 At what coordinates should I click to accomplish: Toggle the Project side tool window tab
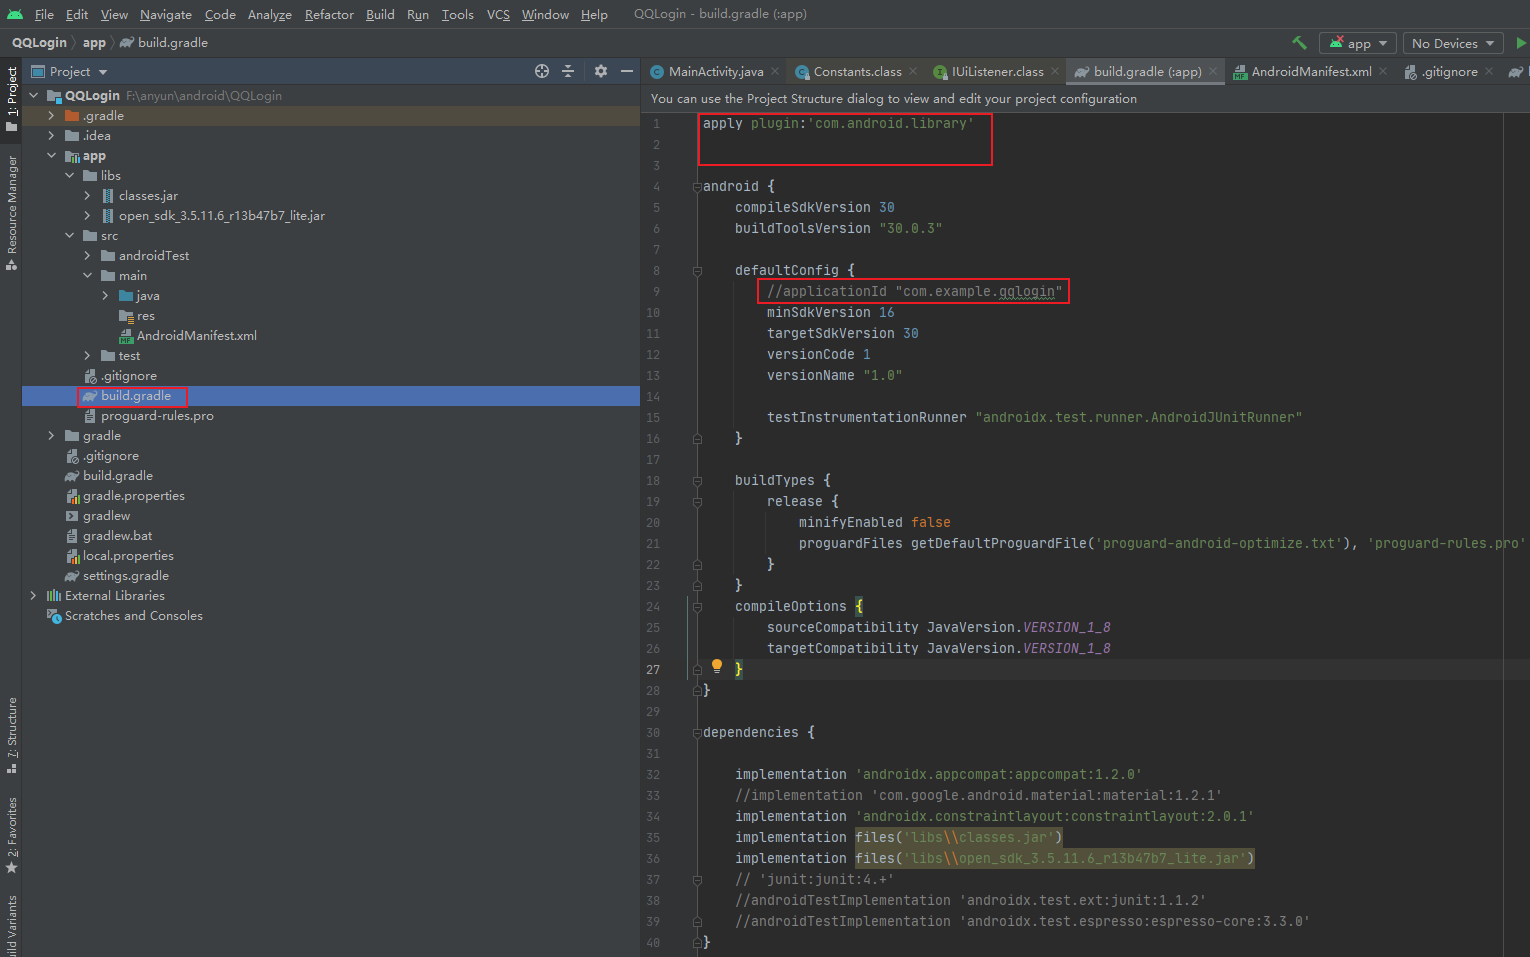point(11,99)
